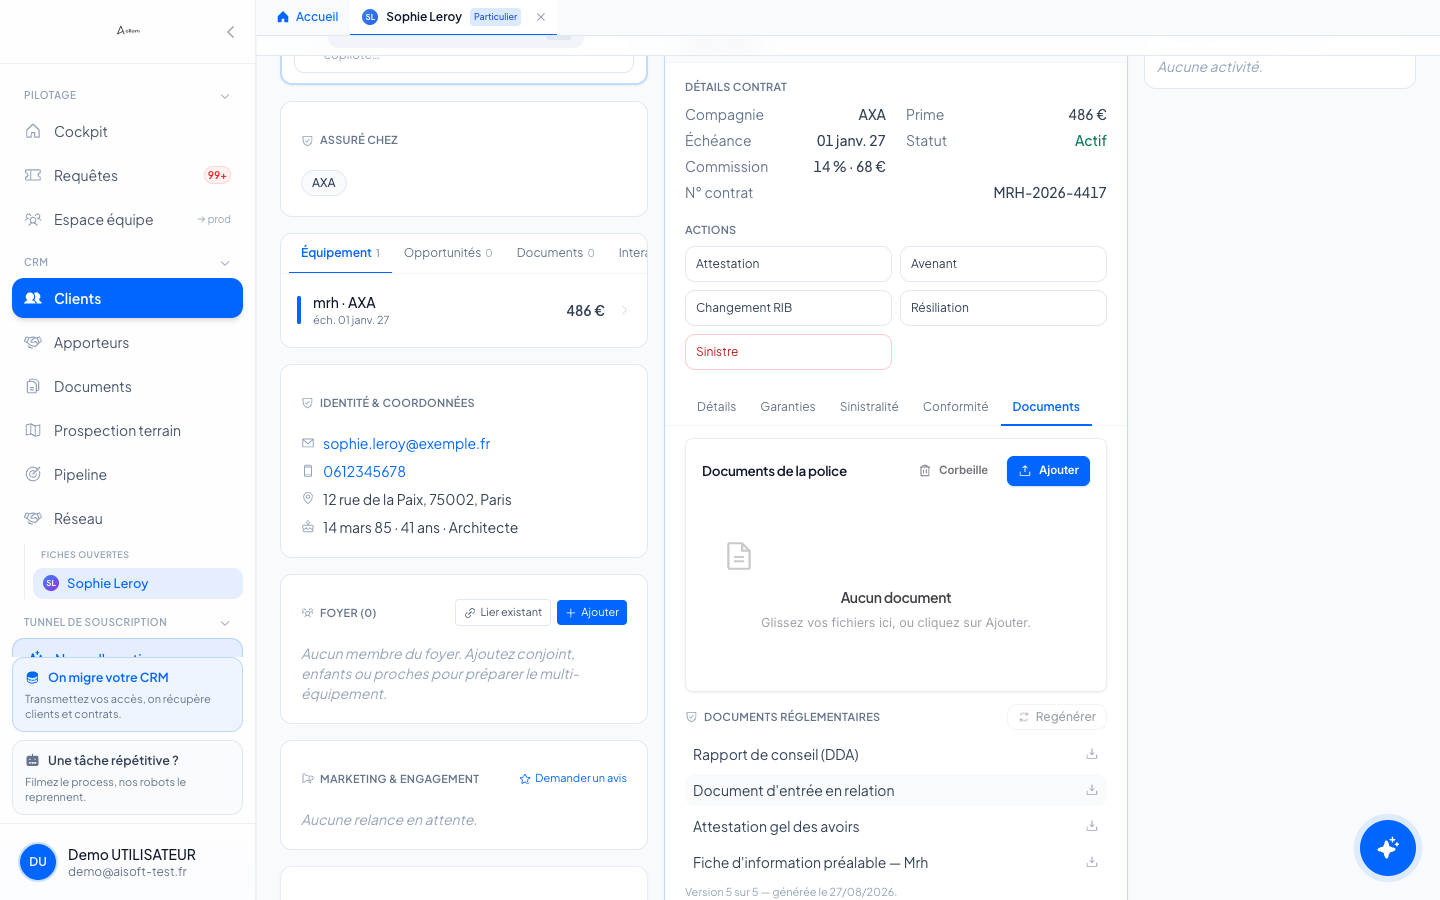Open the floating AI assistant sparkle button

pyautogui.click(x=1388, y=848)
